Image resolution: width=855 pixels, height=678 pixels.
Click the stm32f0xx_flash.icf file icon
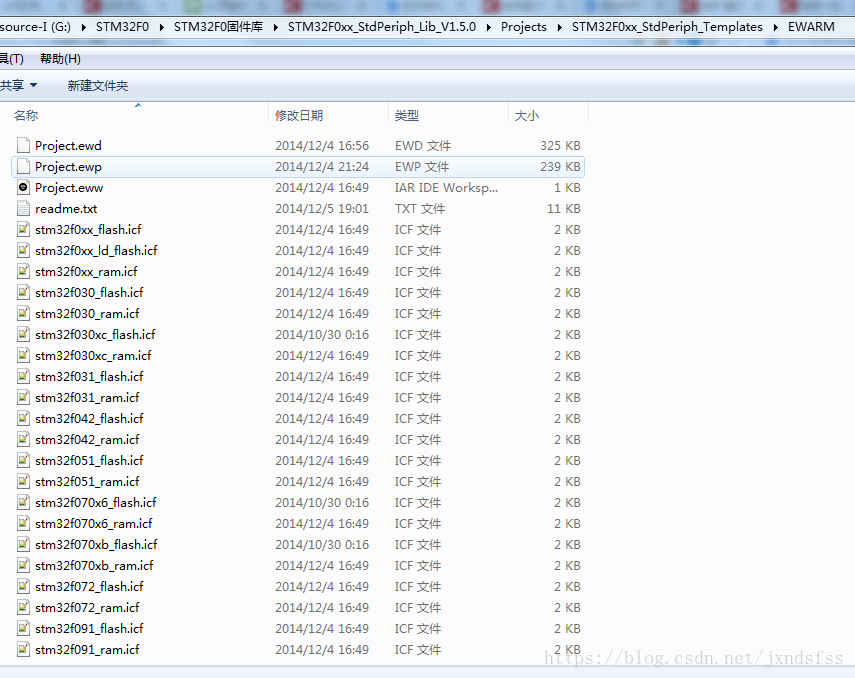(x=23, y=229)
